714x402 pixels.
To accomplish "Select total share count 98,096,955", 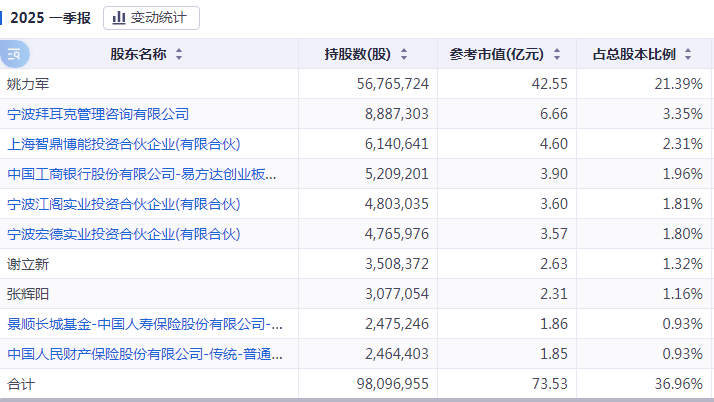I will (393, 384).
